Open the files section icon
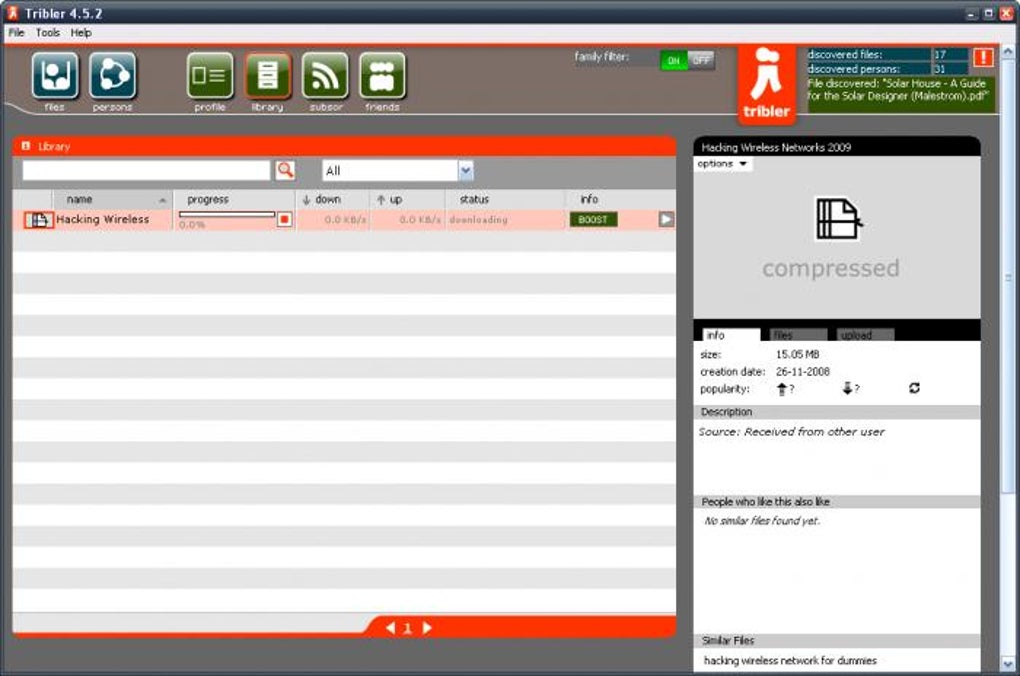 [55, 75]
